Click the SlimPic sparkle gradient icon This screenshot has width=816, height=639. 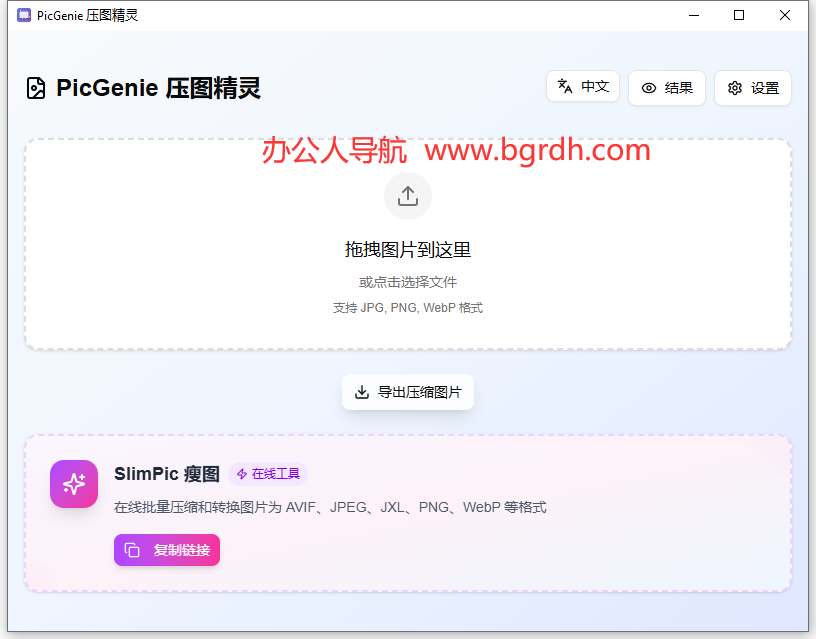click(74, 484)
